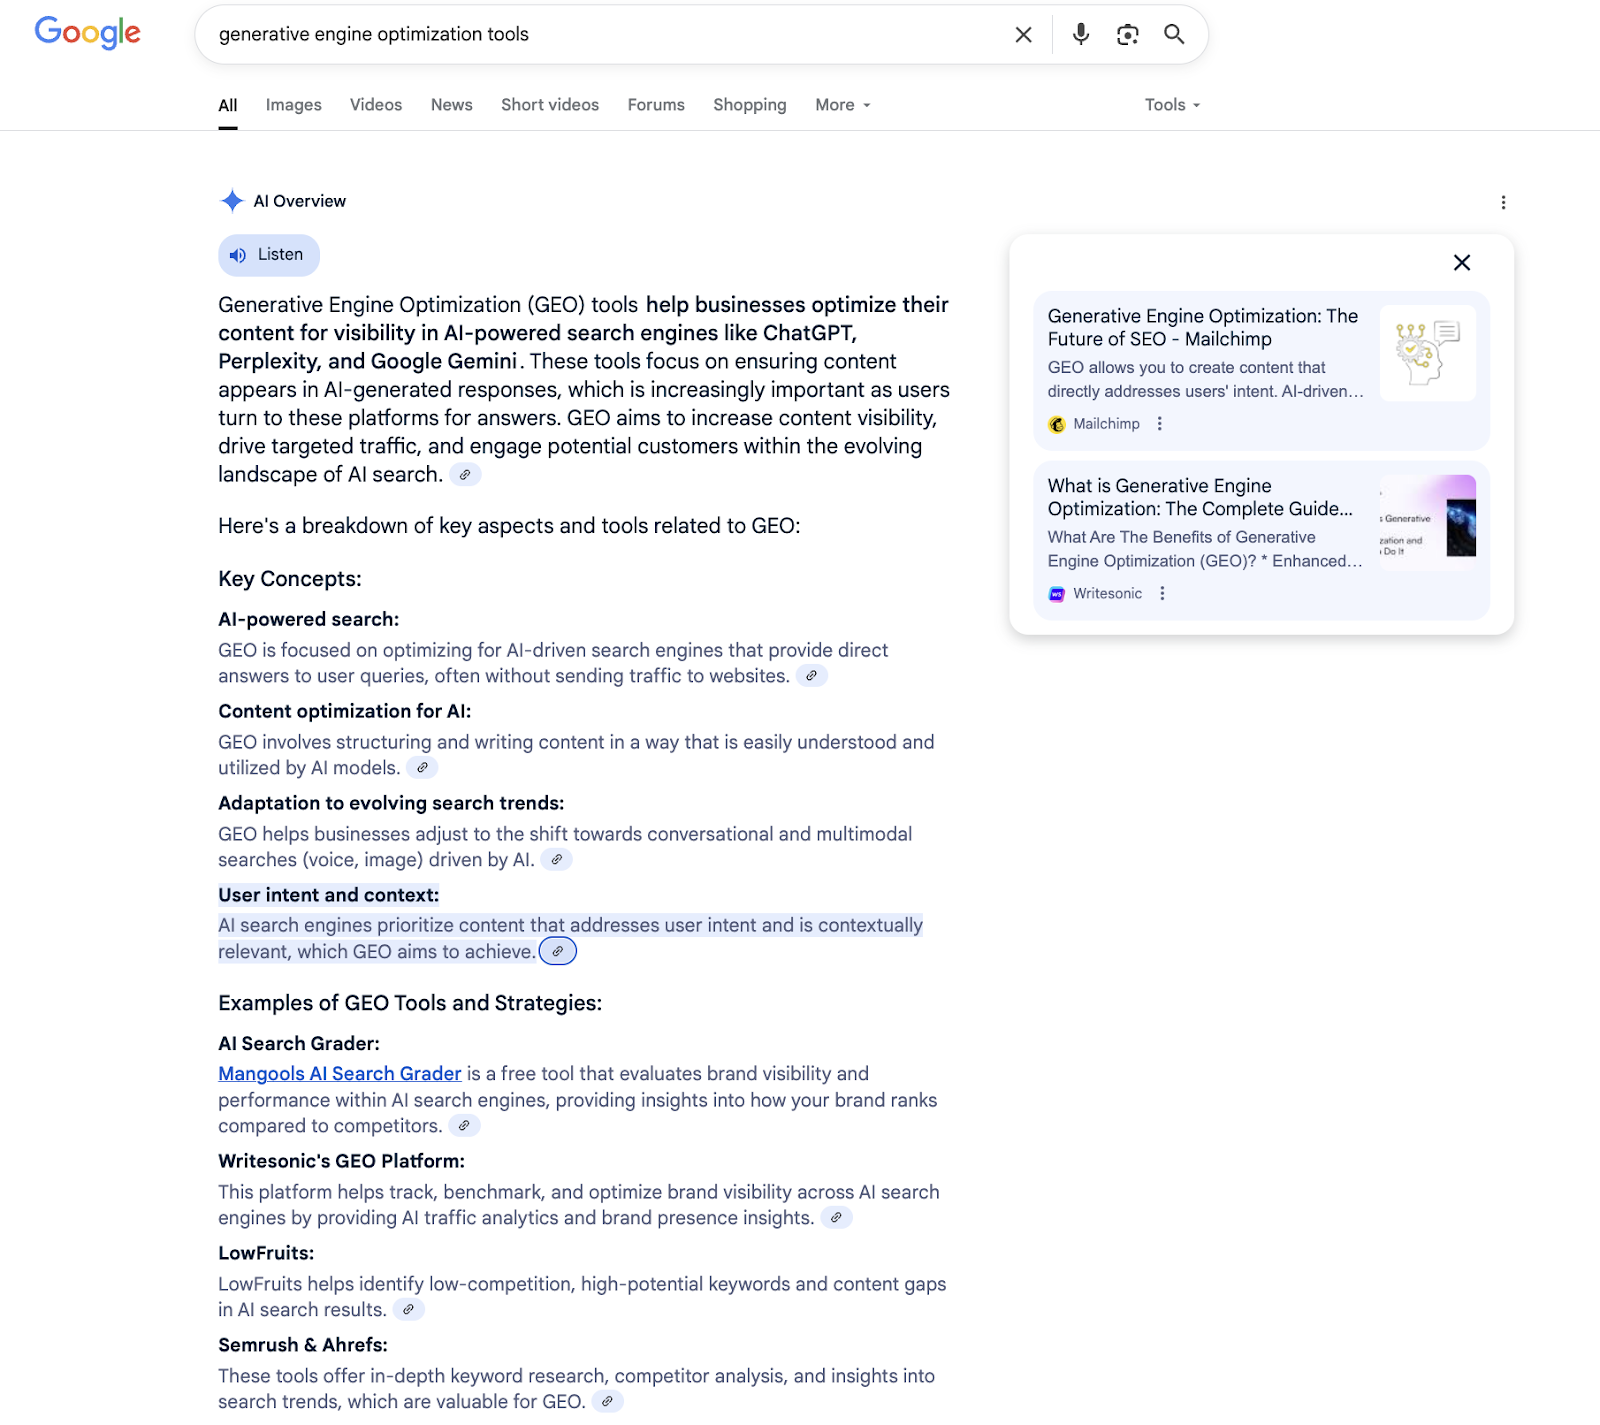The width and height of the screenshot is (1600, 1425).
Task: Click 'Adaptation to evolving search trends:' heading
Action: tap(391, 804)
